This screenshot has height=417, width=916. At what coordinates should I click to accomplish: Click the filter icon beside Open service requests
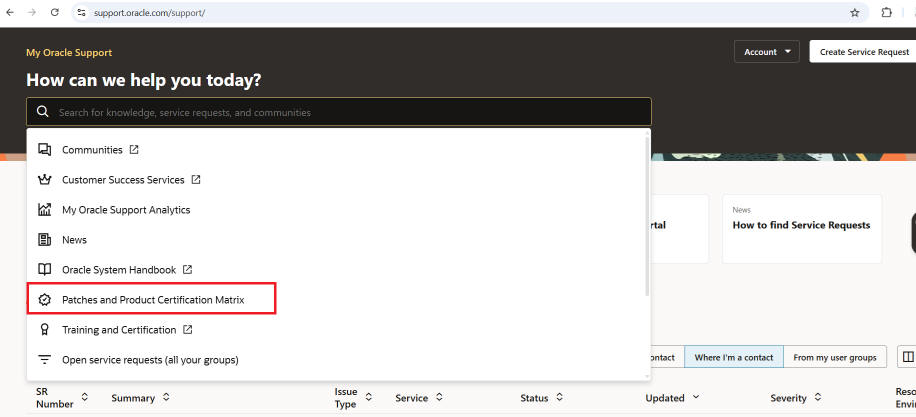(44, 360)
